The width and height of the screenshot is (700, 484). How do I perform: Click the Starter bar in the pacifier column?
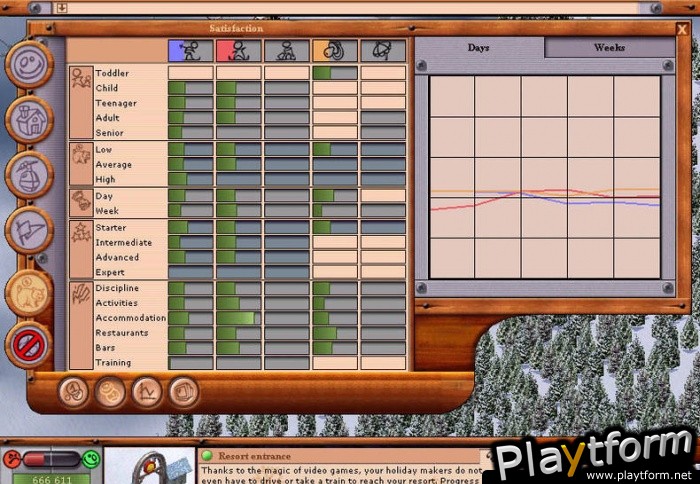pos(335,227)
